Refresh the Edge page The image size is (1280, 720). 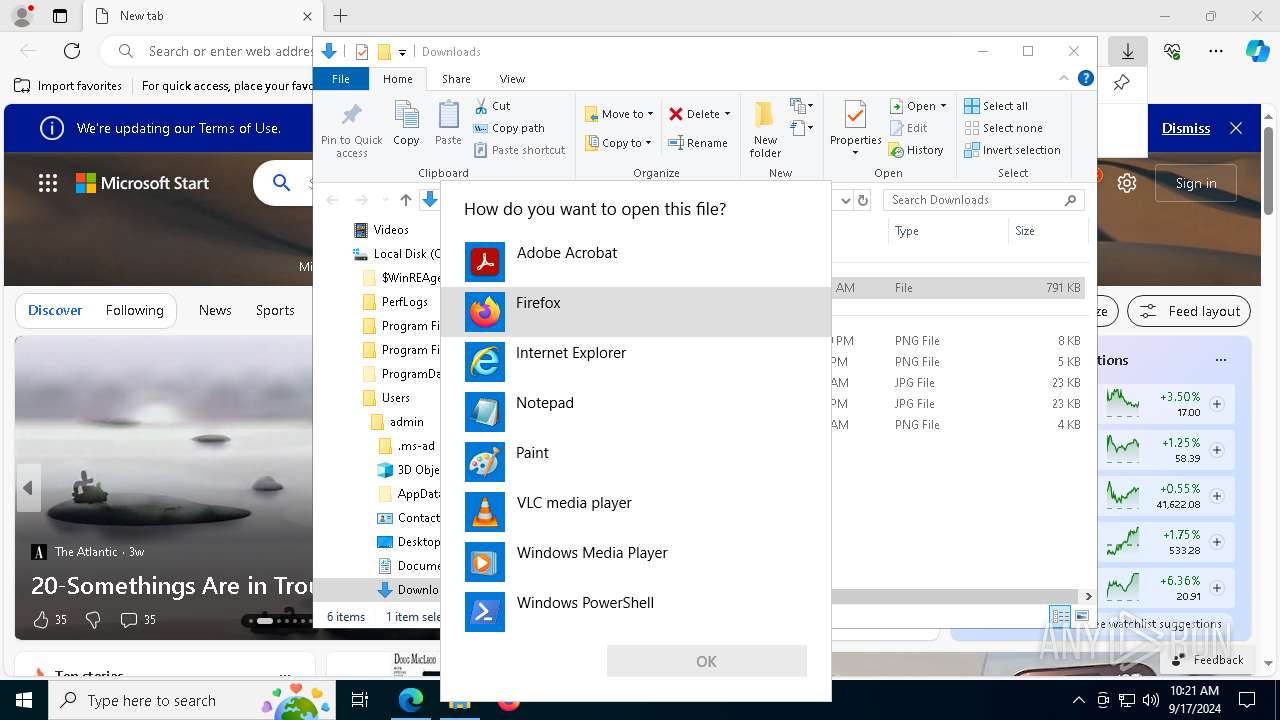(72, 51)
